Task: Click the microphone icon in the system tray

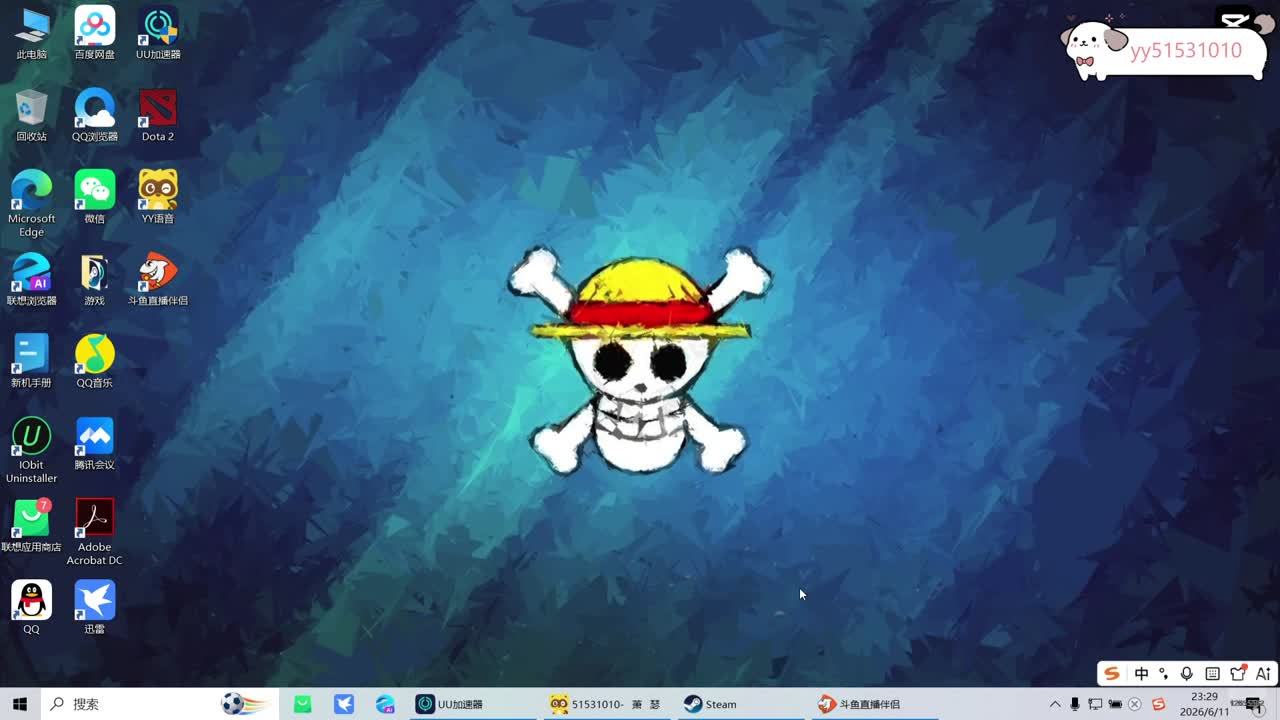Action: pyautogui.click(x=1075, y=704)
